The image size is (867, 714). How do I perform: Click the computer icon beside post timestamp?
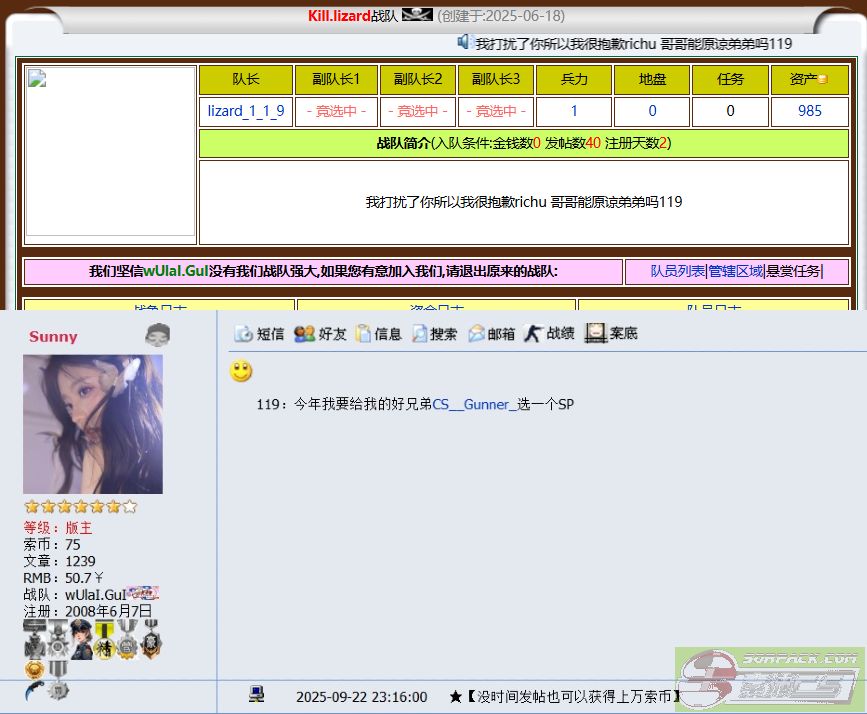pyautogui.click(x=257, y=694)
